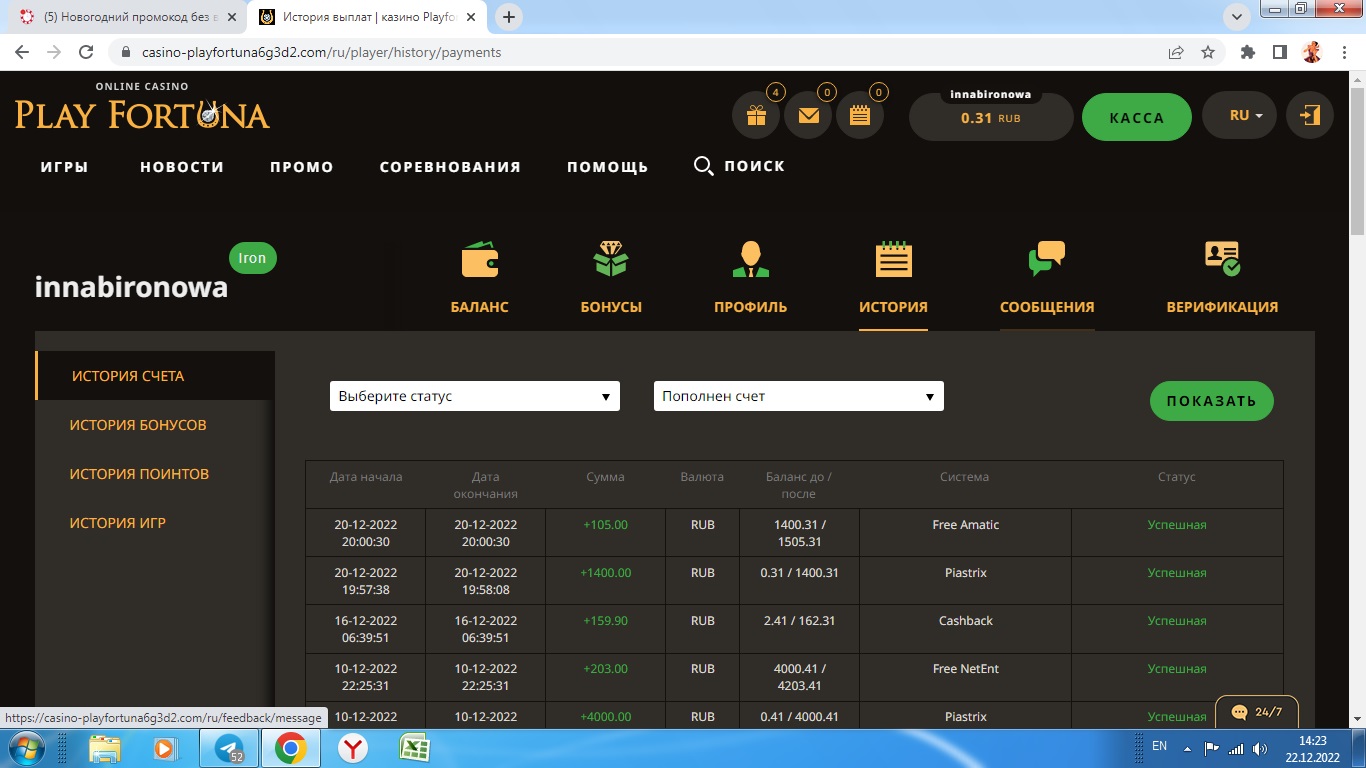
Task: Open the gift bonuses icon
Action: click(756, 117)
